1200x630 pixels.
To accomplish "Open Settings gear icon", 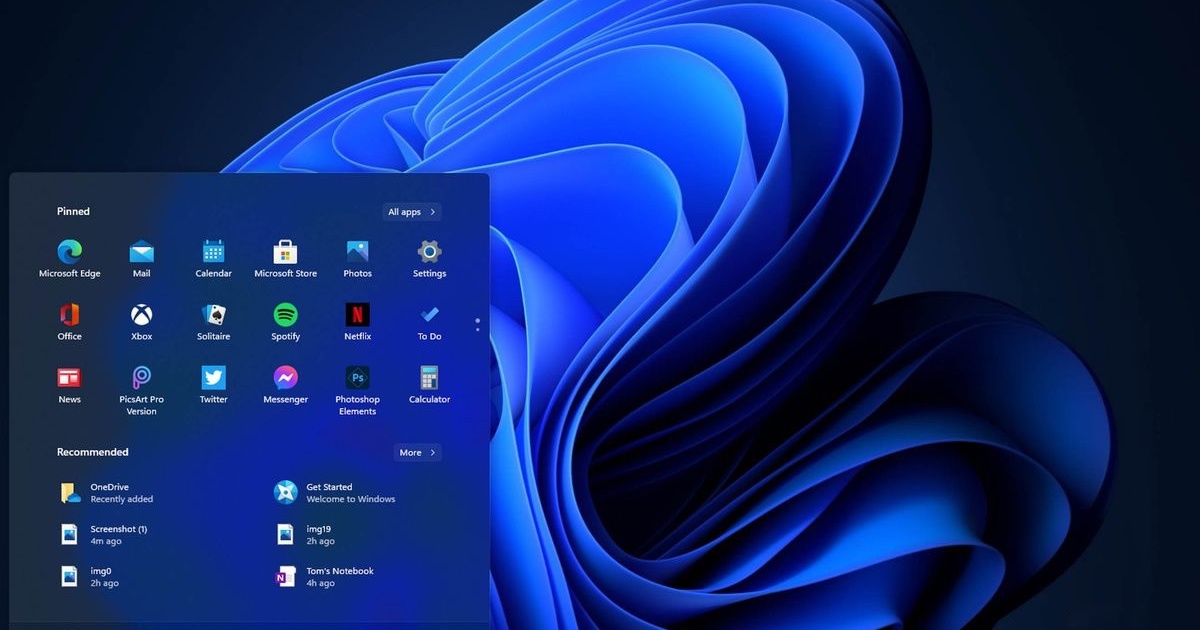I will 429,259.
